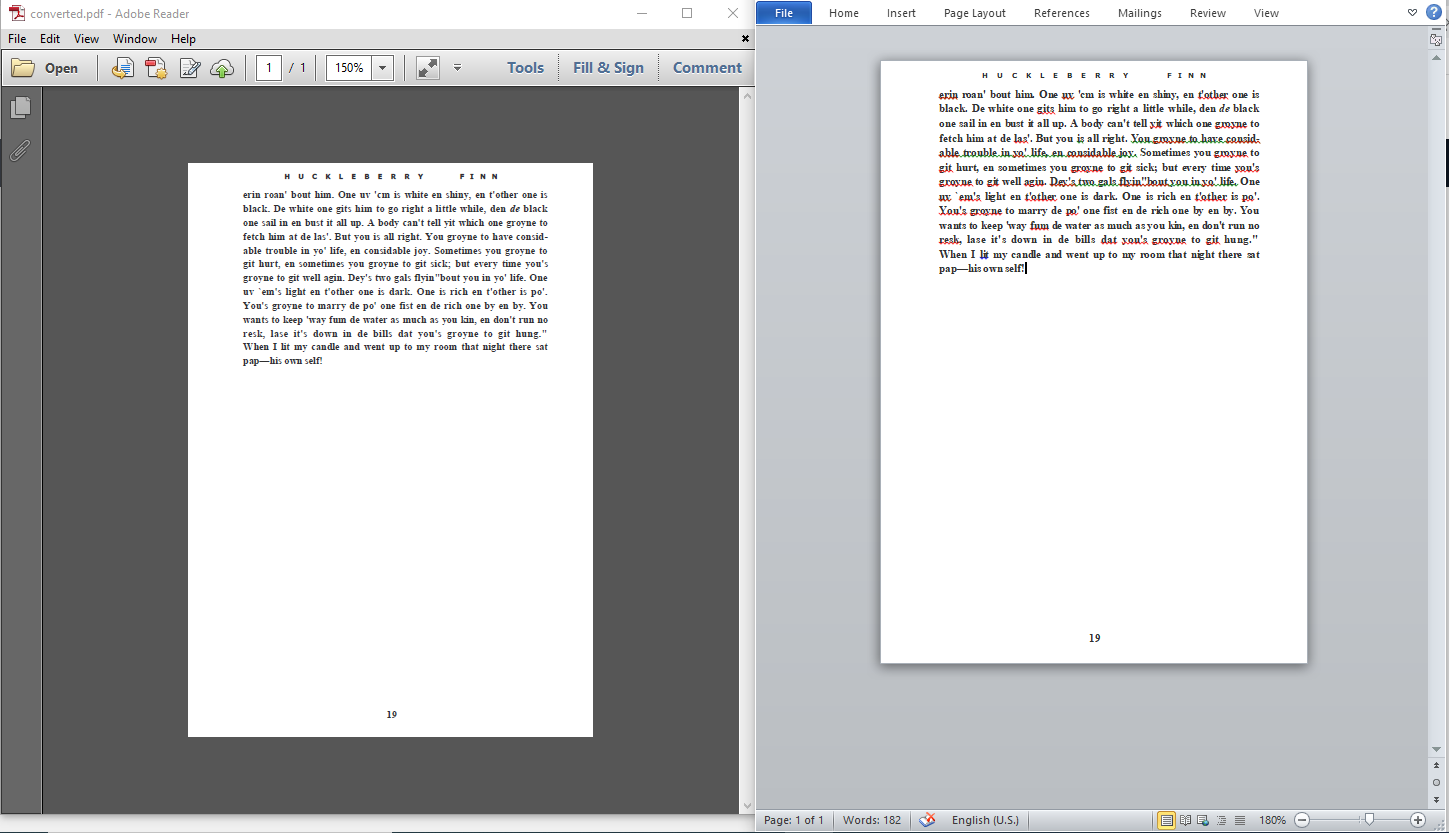The width and height of the screenshot is (1449, 833).
Task: Switch to Full Screen Reading view
Action: [x=1185, y=820]
